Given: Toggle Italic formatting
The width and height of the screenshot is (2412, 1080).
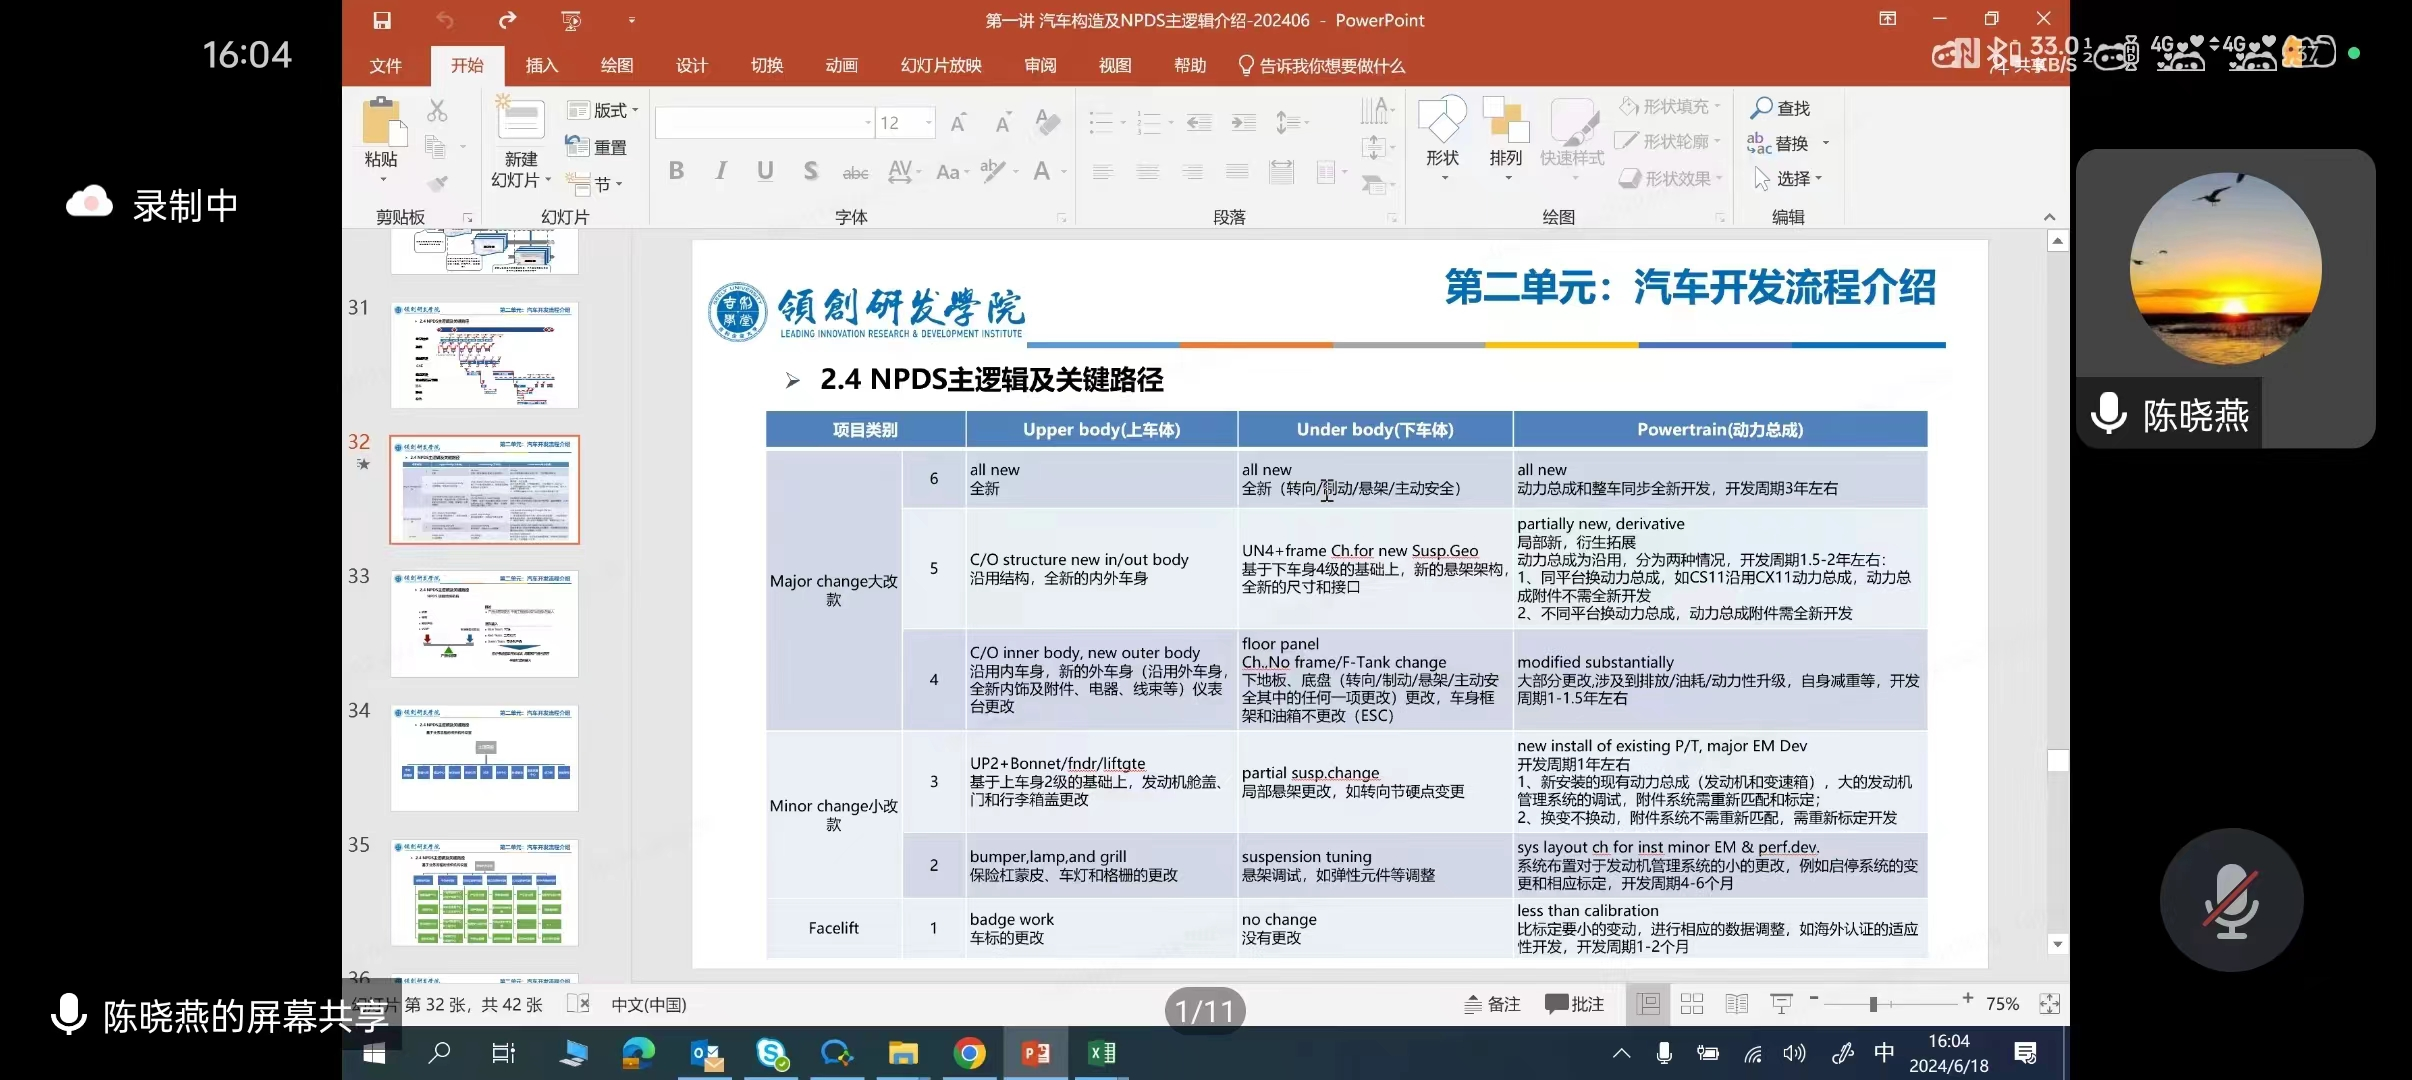Looking at the screenshot, I should click(721, 171).
